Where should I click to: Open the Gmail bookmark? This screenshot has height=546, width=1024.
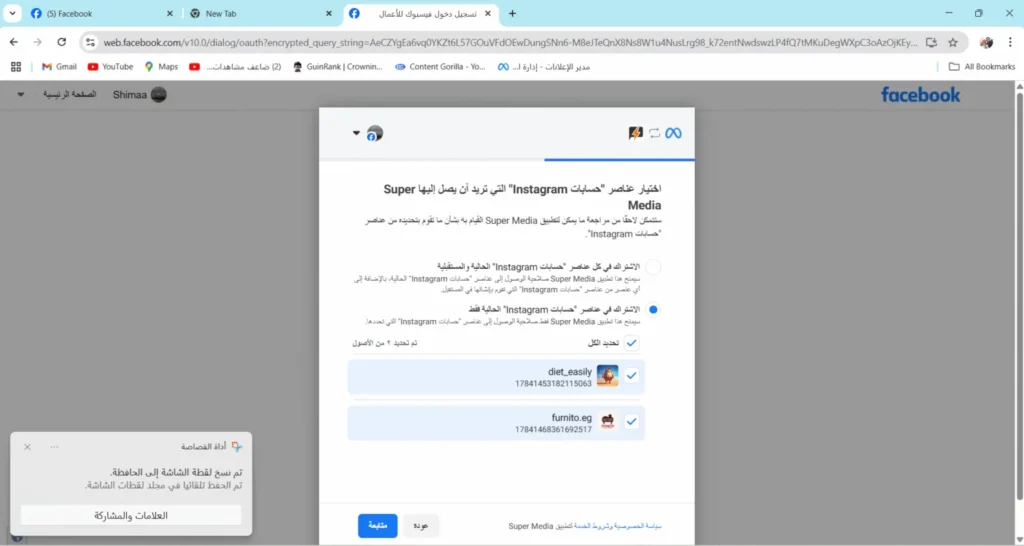(x=59, y=67)
